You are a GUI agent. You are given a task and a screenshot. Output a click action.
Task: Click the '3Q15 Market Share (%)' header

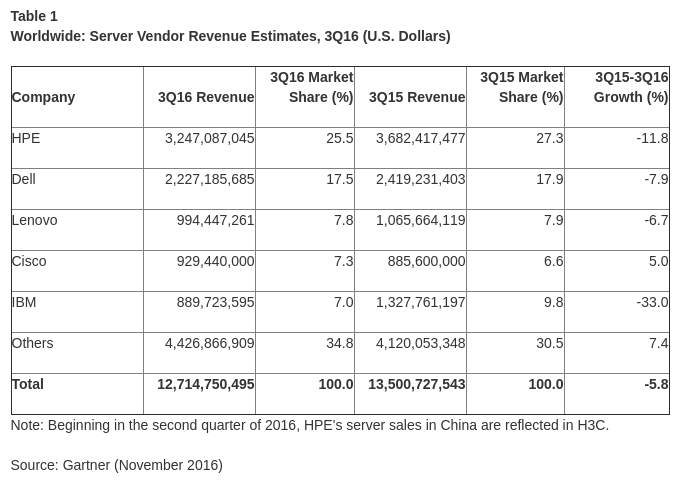(x=522, y=87)
